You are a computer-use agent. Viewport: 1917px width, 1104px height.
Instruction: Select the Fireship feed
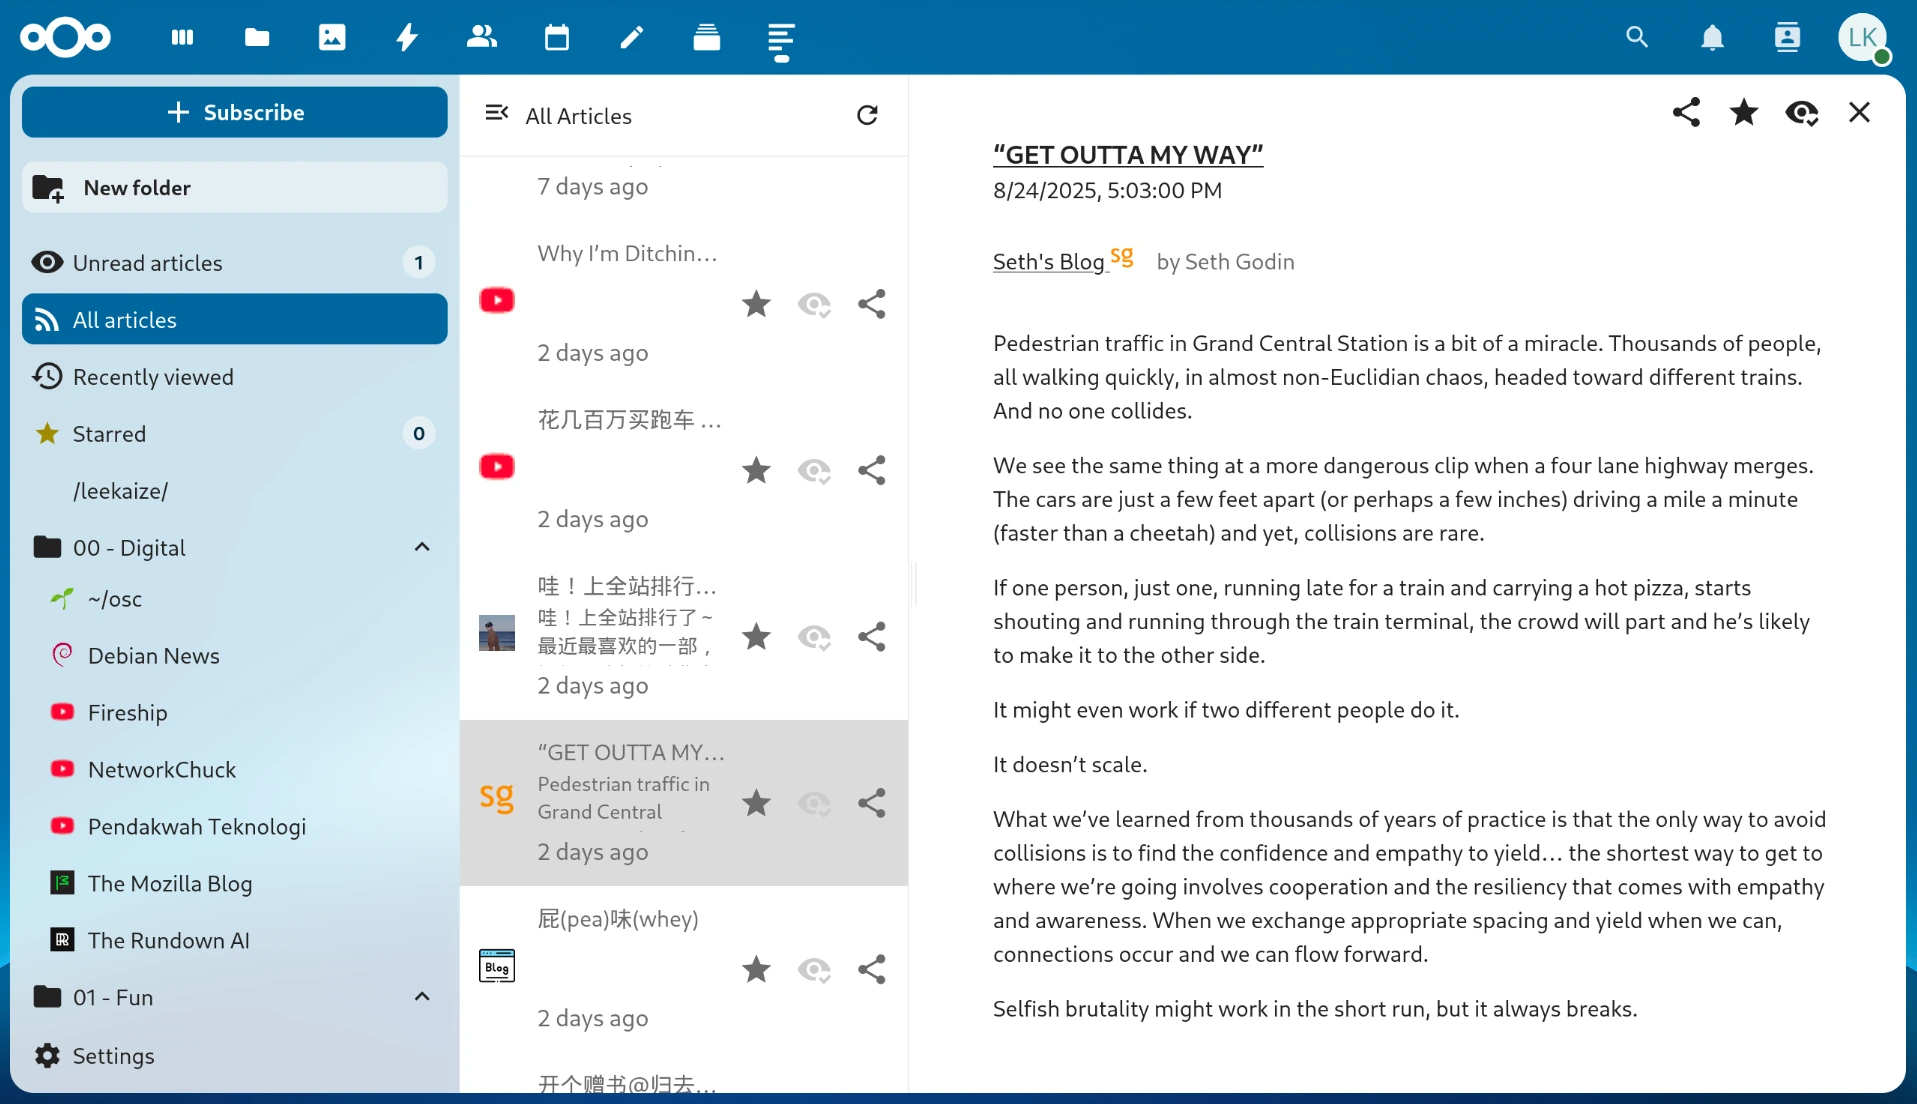coord(242,713)
